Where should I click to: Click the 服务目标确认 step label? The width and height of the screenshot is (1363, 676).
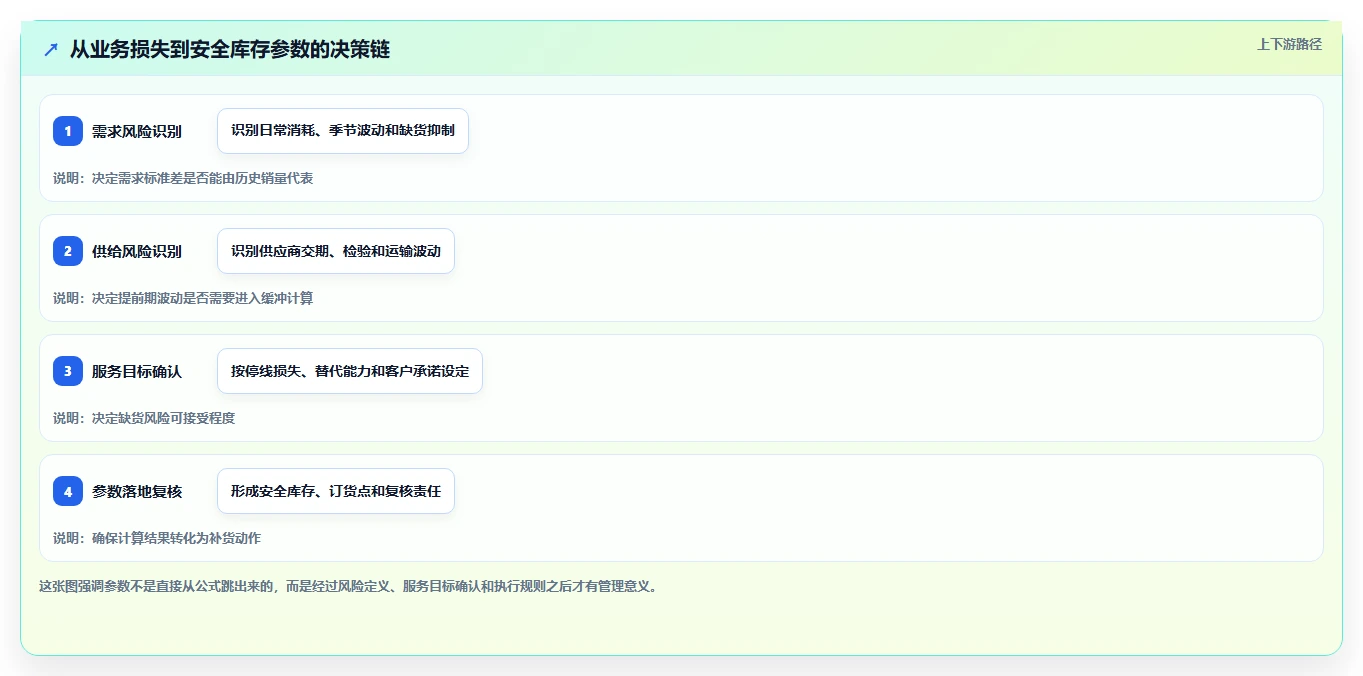coord(137,371)
